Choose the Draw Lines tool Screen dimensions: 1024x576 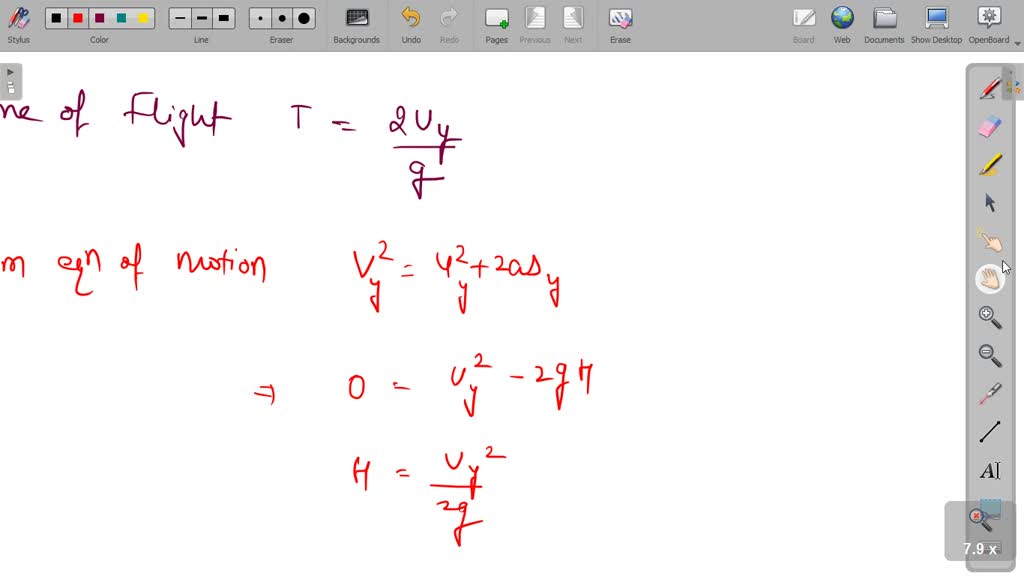pyautogui.click(x=989, y=430)
